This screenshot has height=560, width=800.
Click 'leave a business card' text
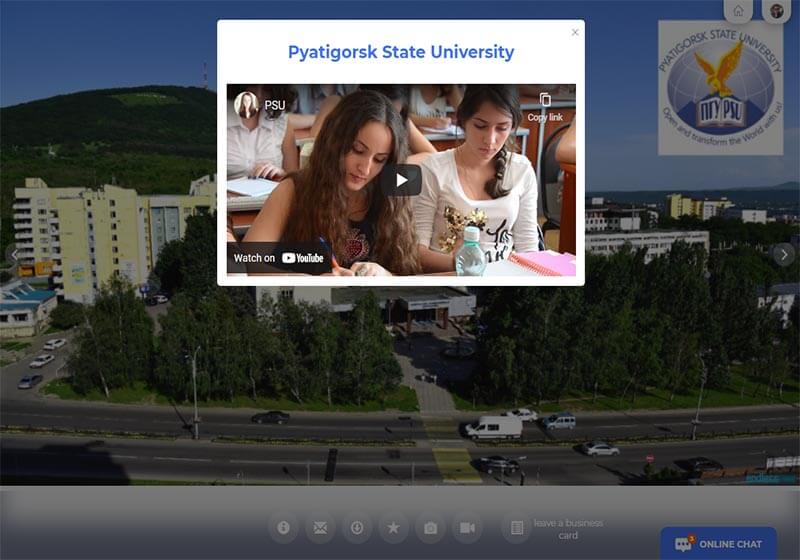pos(568,529)
